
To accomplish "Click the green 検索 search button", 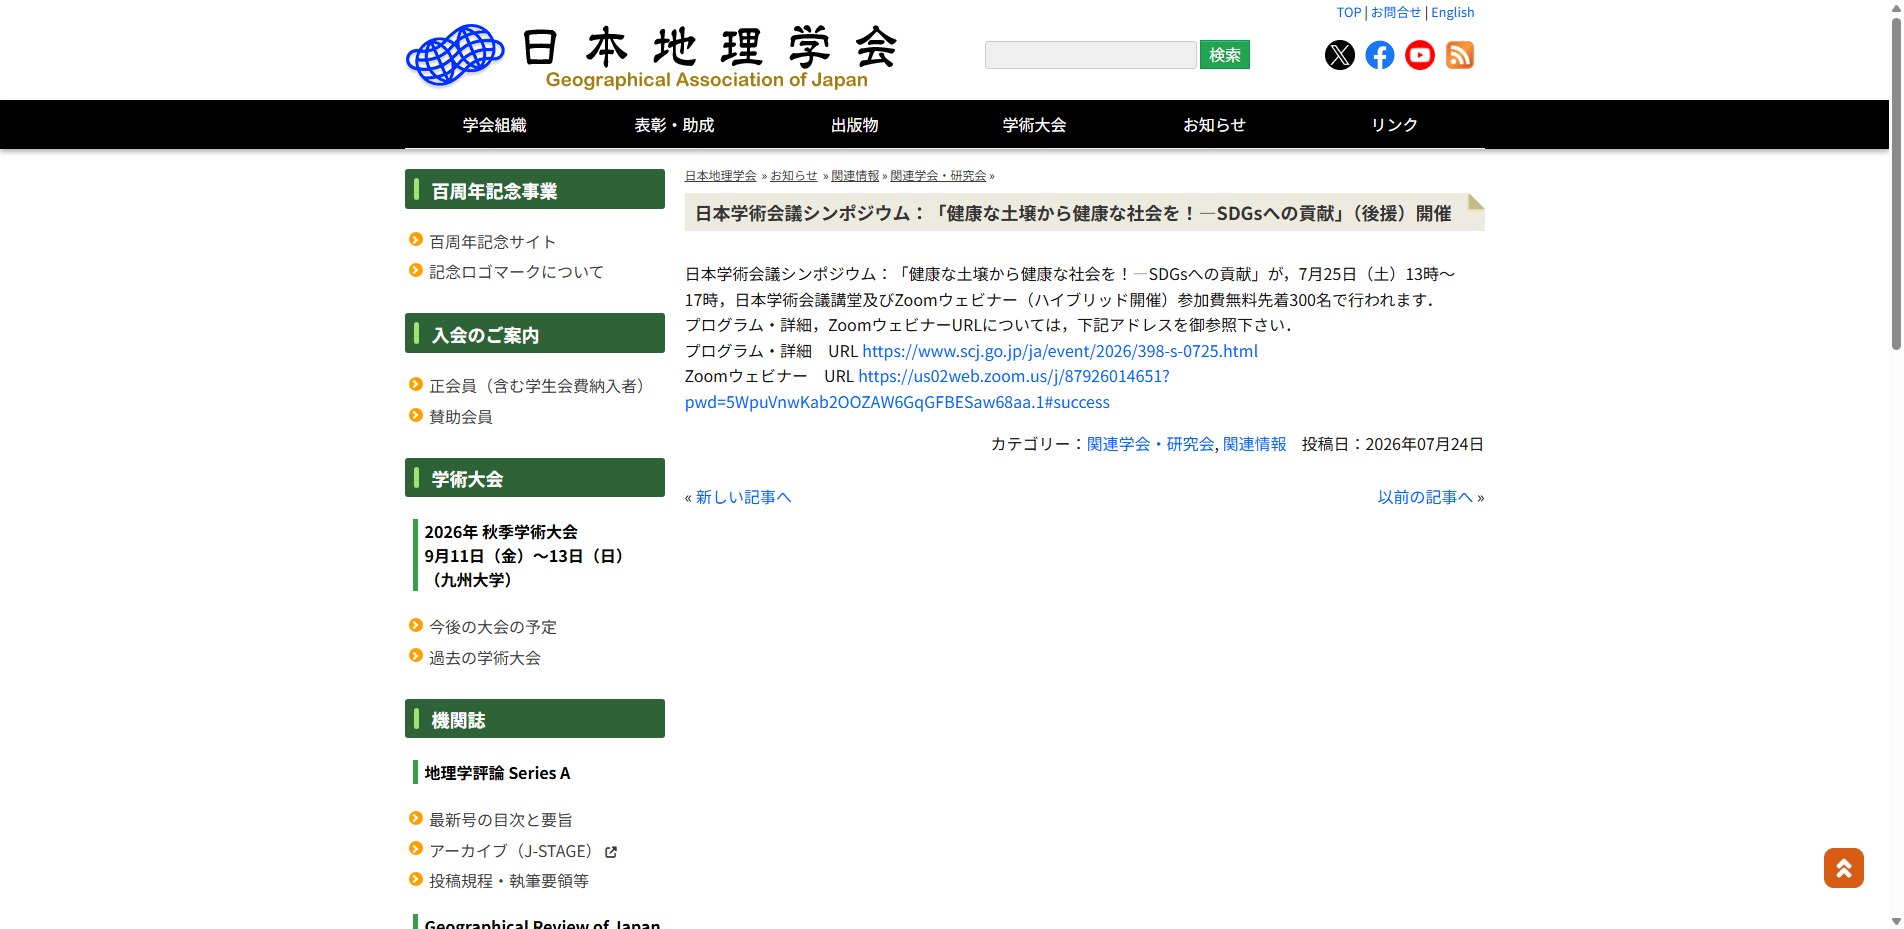I will 1224,55.
